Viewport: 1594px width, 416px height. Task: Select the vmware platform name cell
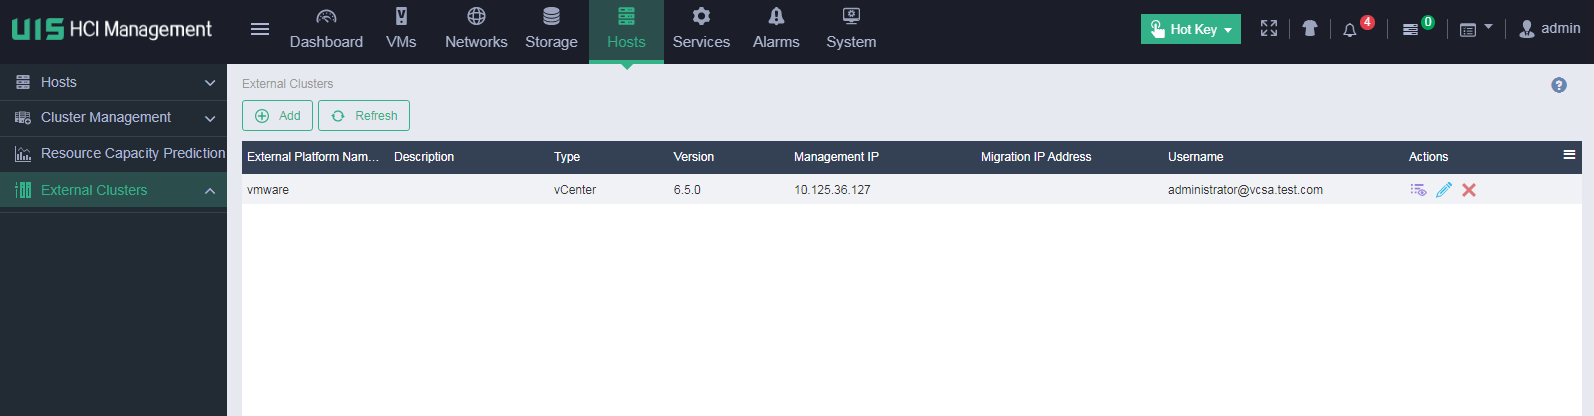click(x=268, y=190)
